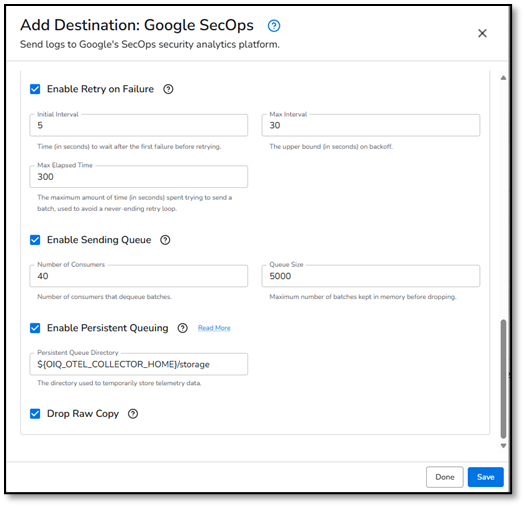Screen dimensions: 525x507
Task: Toggle the Drop Raw Copy checkbox
Action: click(x=35, y=414)
